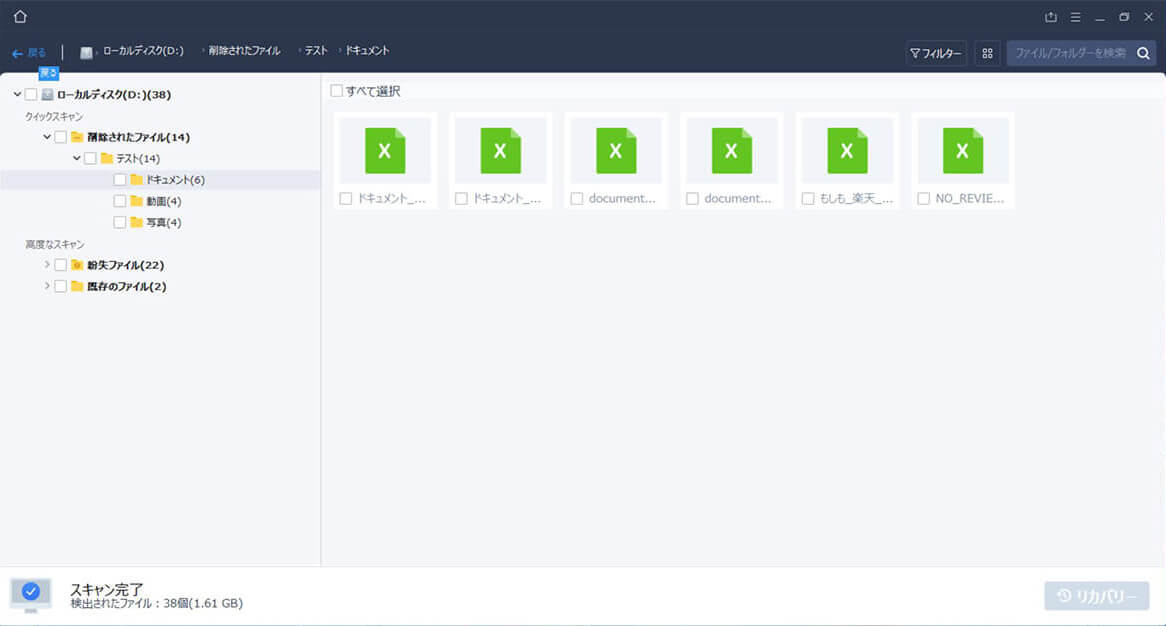This screenshot has height=626, width=1166.
Task: Expand the 既存のファイル(2) tree node
Action: pyautogui.click(x=46, y=286)
